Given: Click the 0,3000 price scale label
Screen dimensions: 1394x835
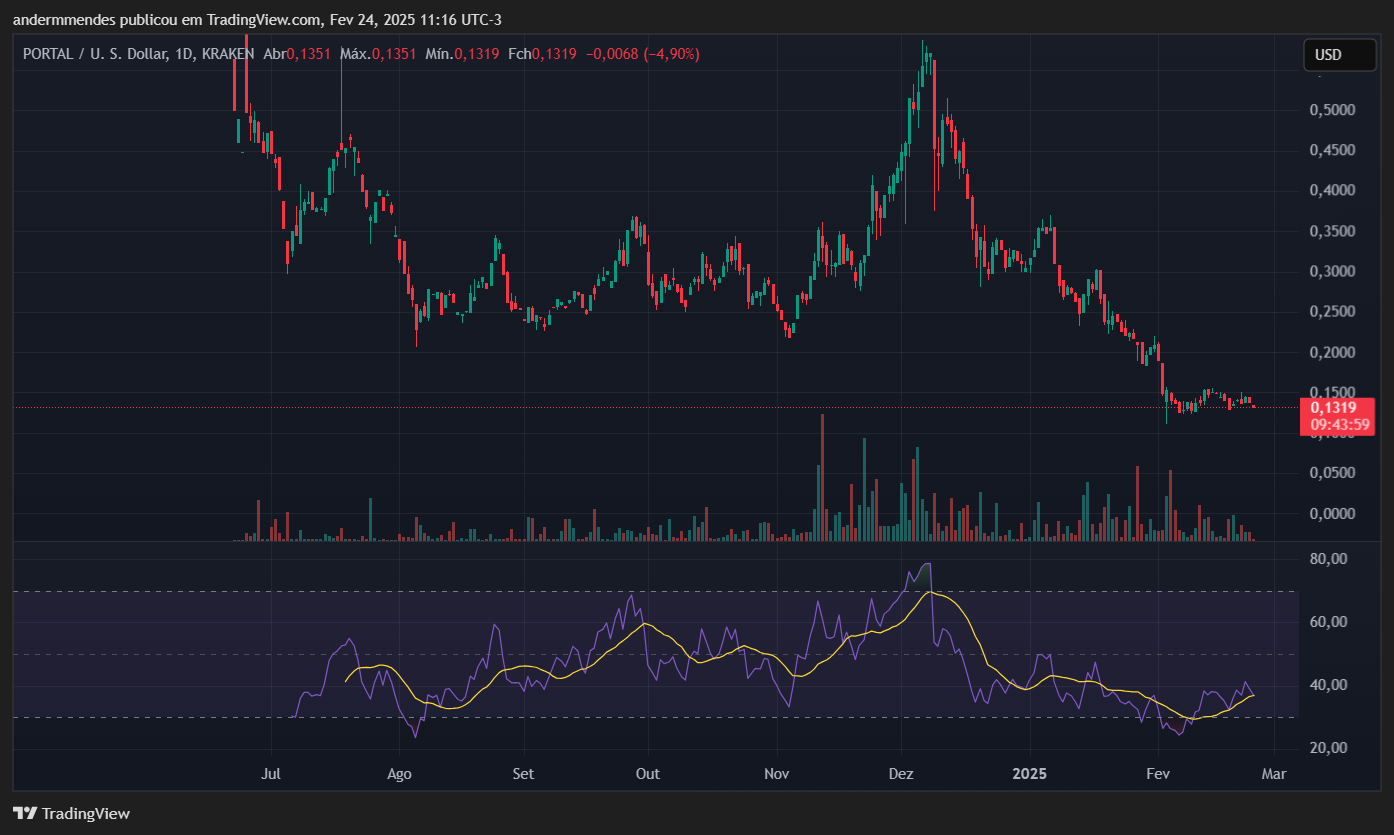Looking at the screenshot, I should click(x=1332, y=271).
